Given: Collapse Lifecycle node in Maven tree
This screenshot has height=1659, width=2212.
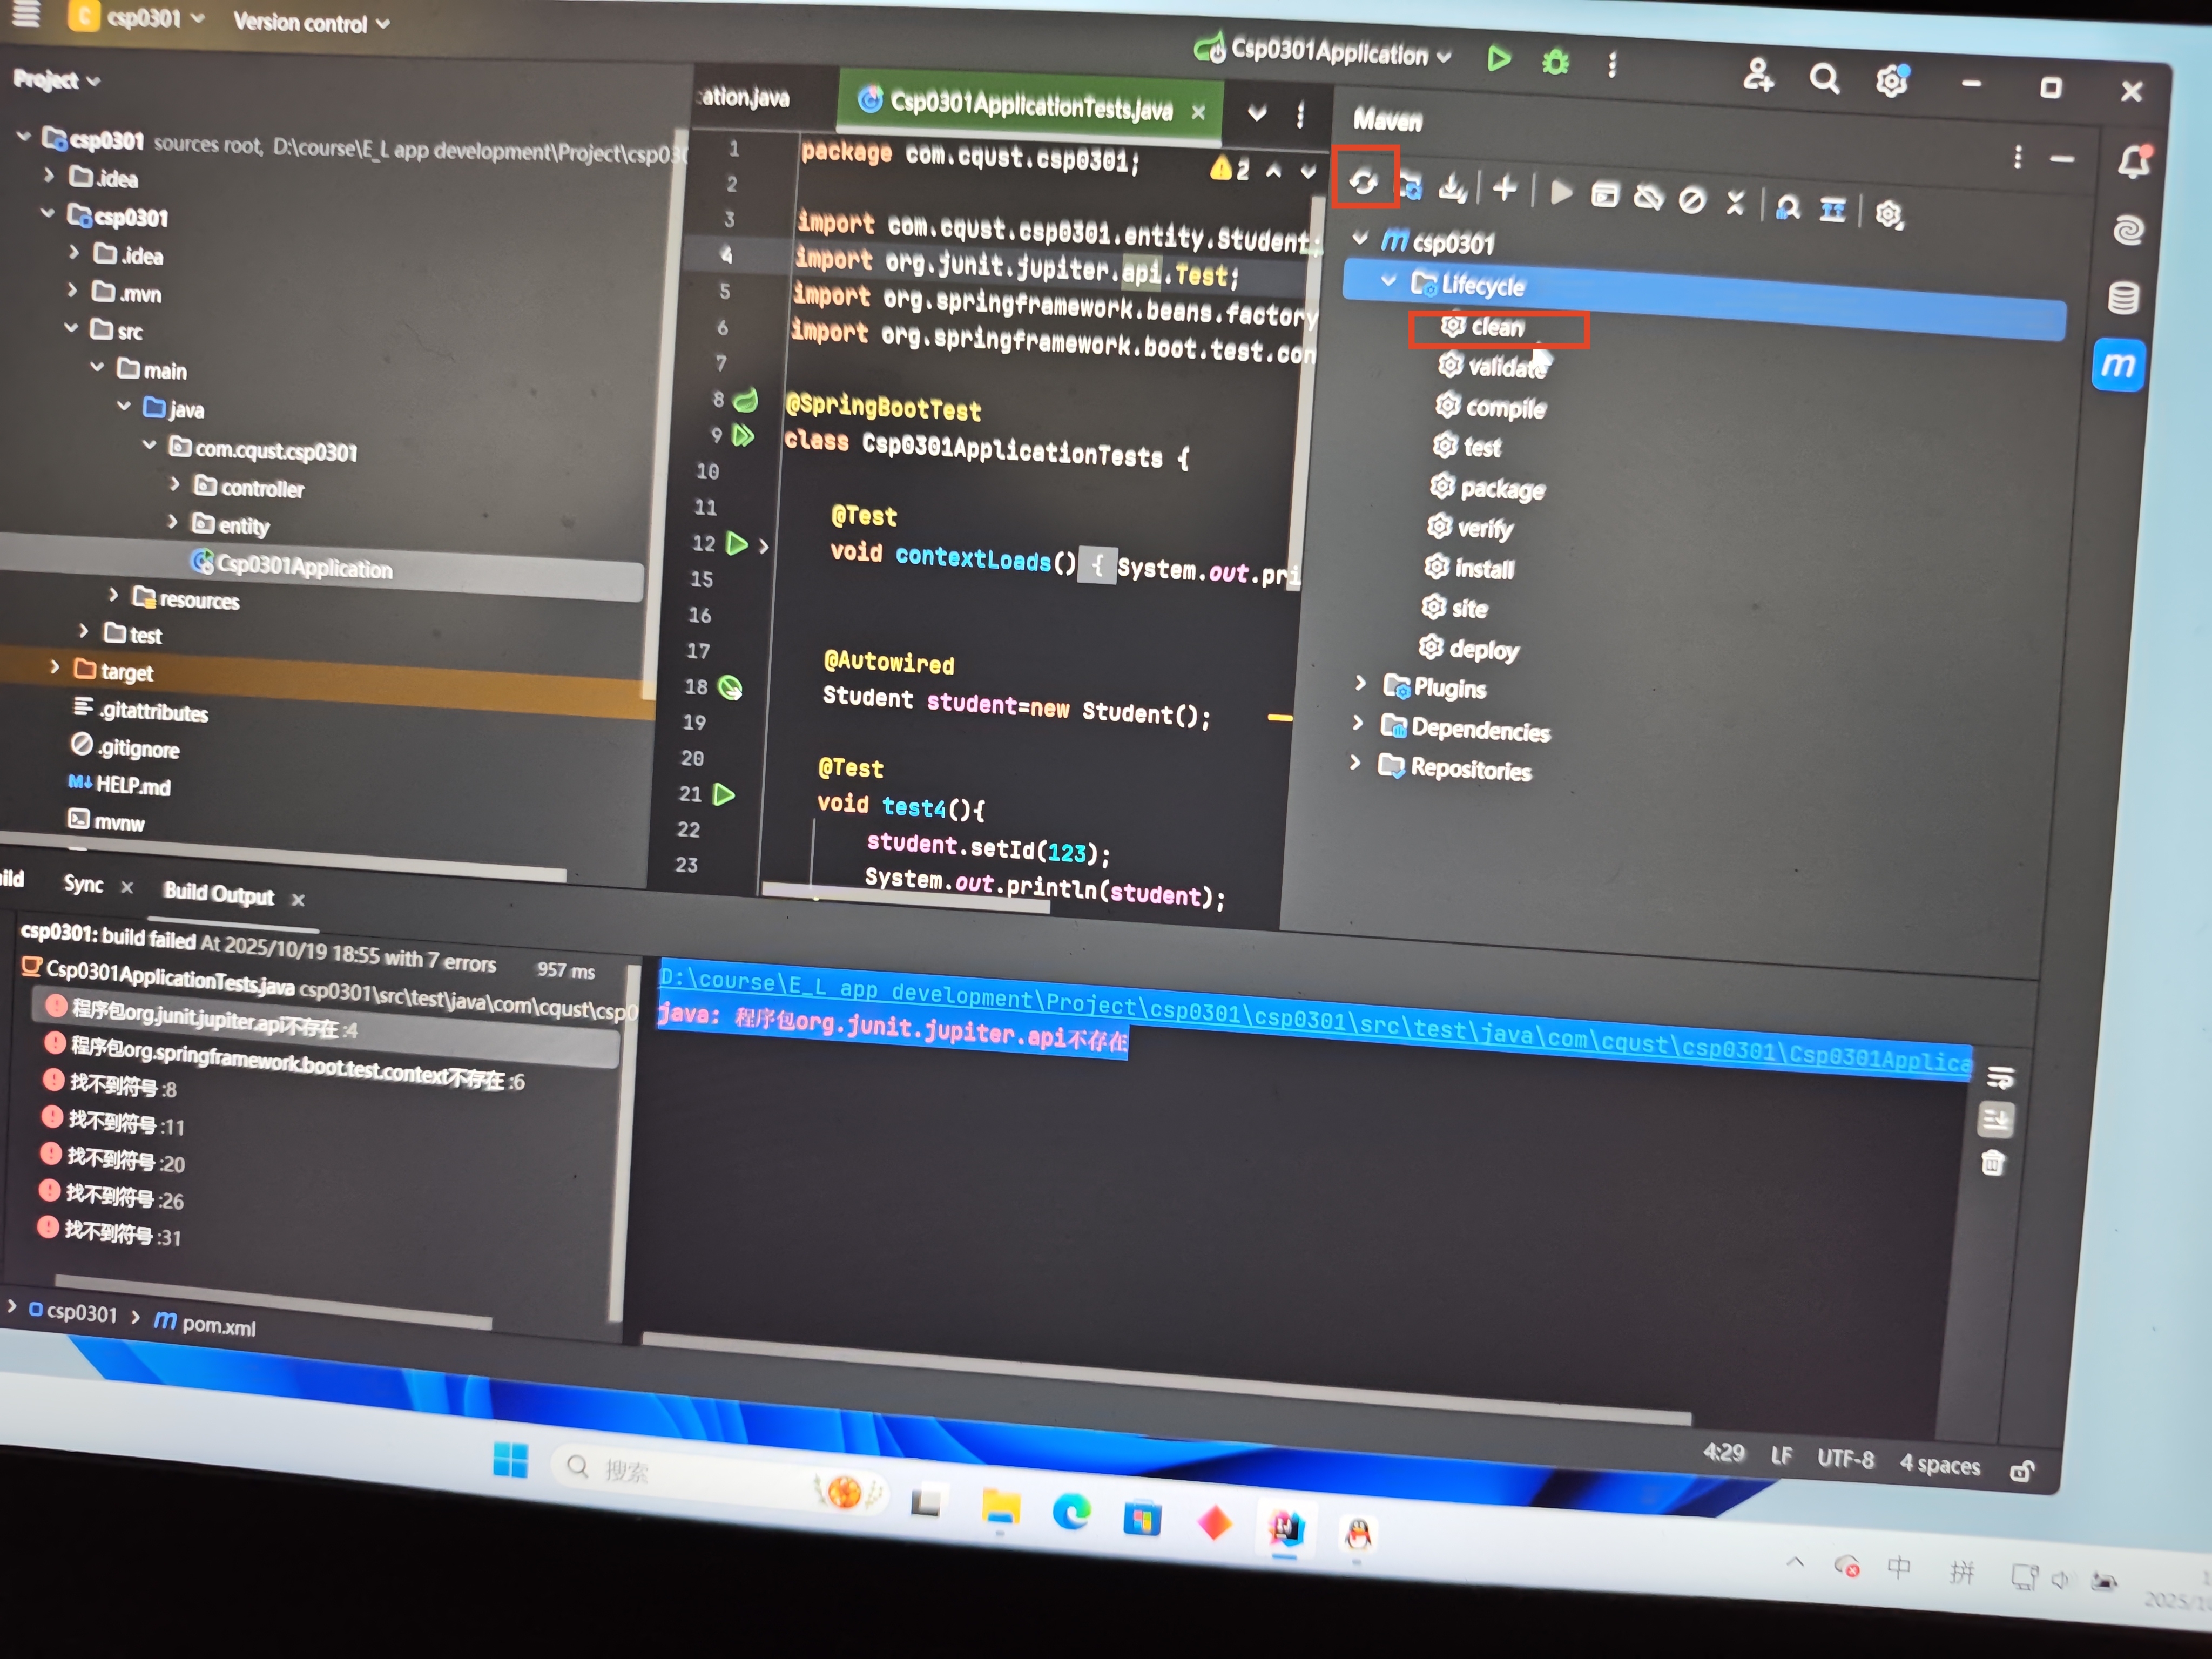Looking at the screenshot, I should point(1389,282).
